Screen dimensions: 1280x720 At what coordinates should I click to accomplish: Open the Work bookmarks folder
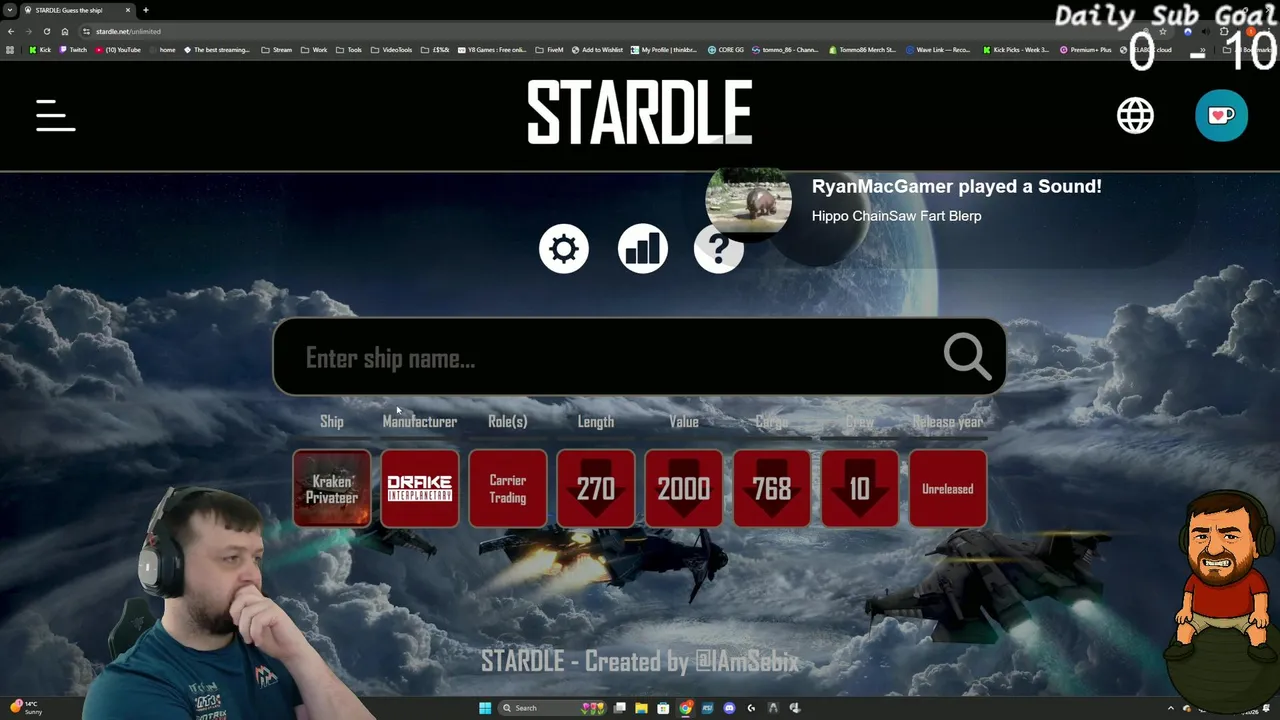tap(314, 50)
